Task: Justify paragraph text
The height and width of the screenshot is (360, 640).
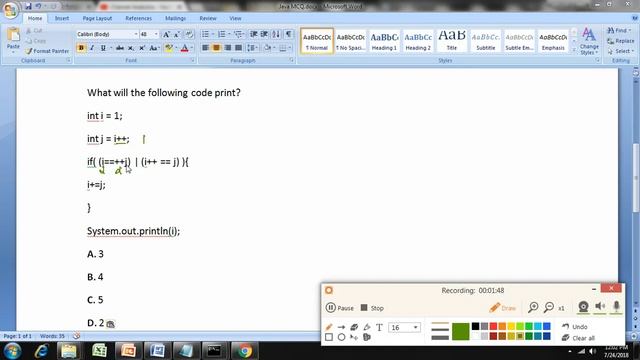Action: pyautogui.click(x=239, y=48)
